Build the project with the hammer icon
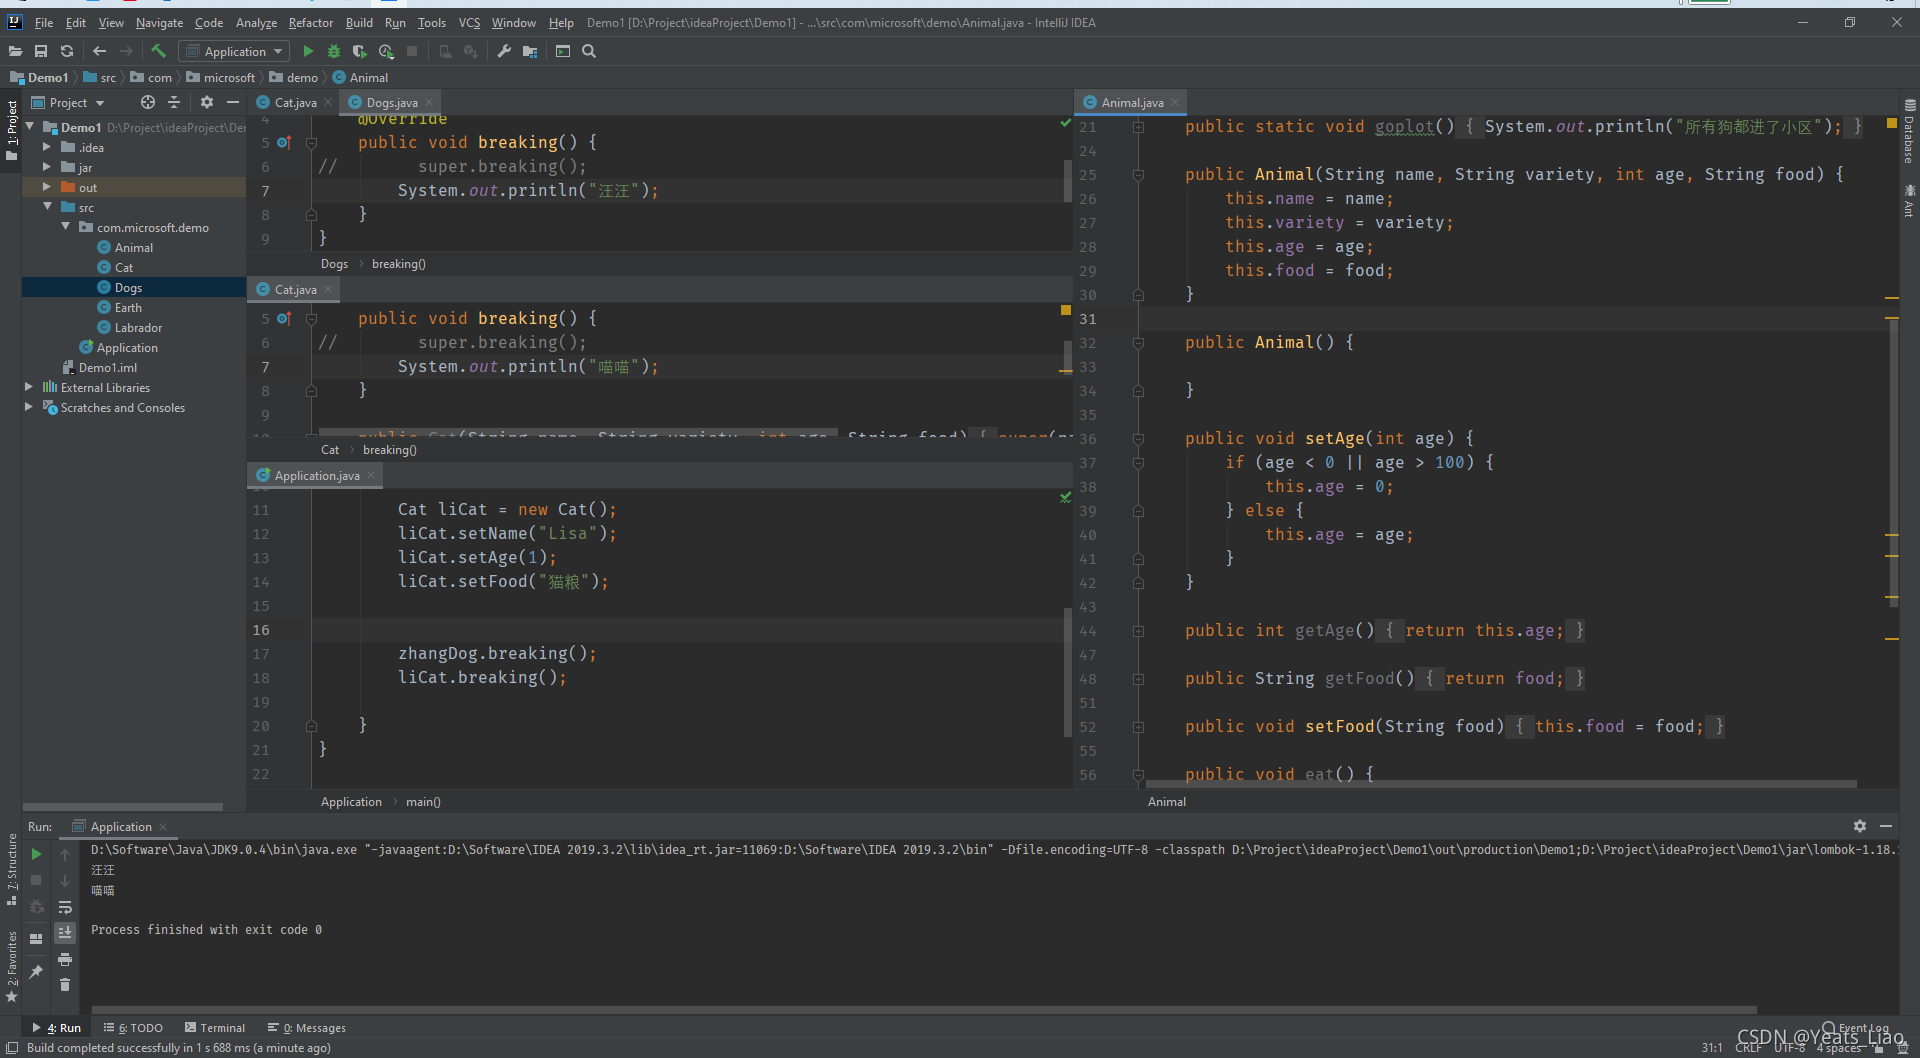 (158, 51)
